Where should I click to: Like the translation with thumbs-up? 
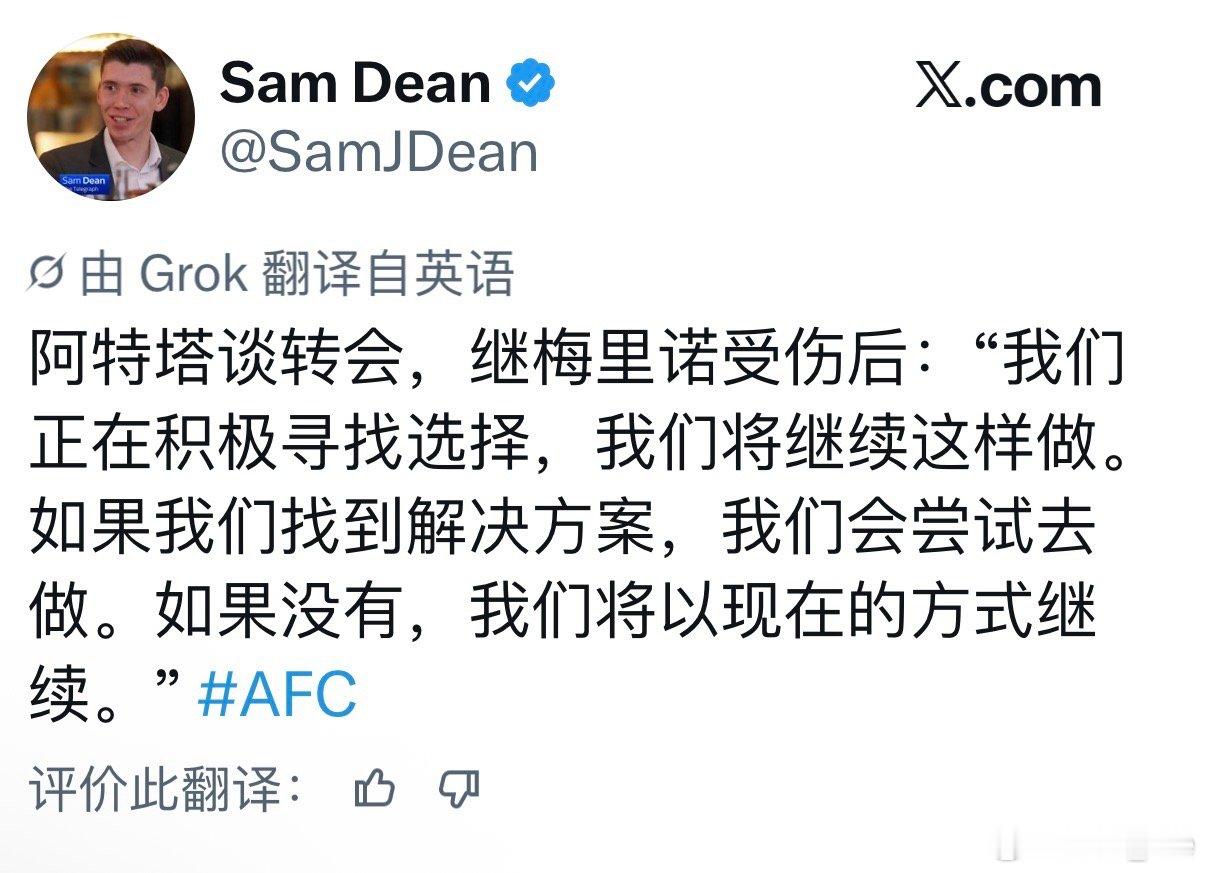pyautogui.click(x=375, y=791)
